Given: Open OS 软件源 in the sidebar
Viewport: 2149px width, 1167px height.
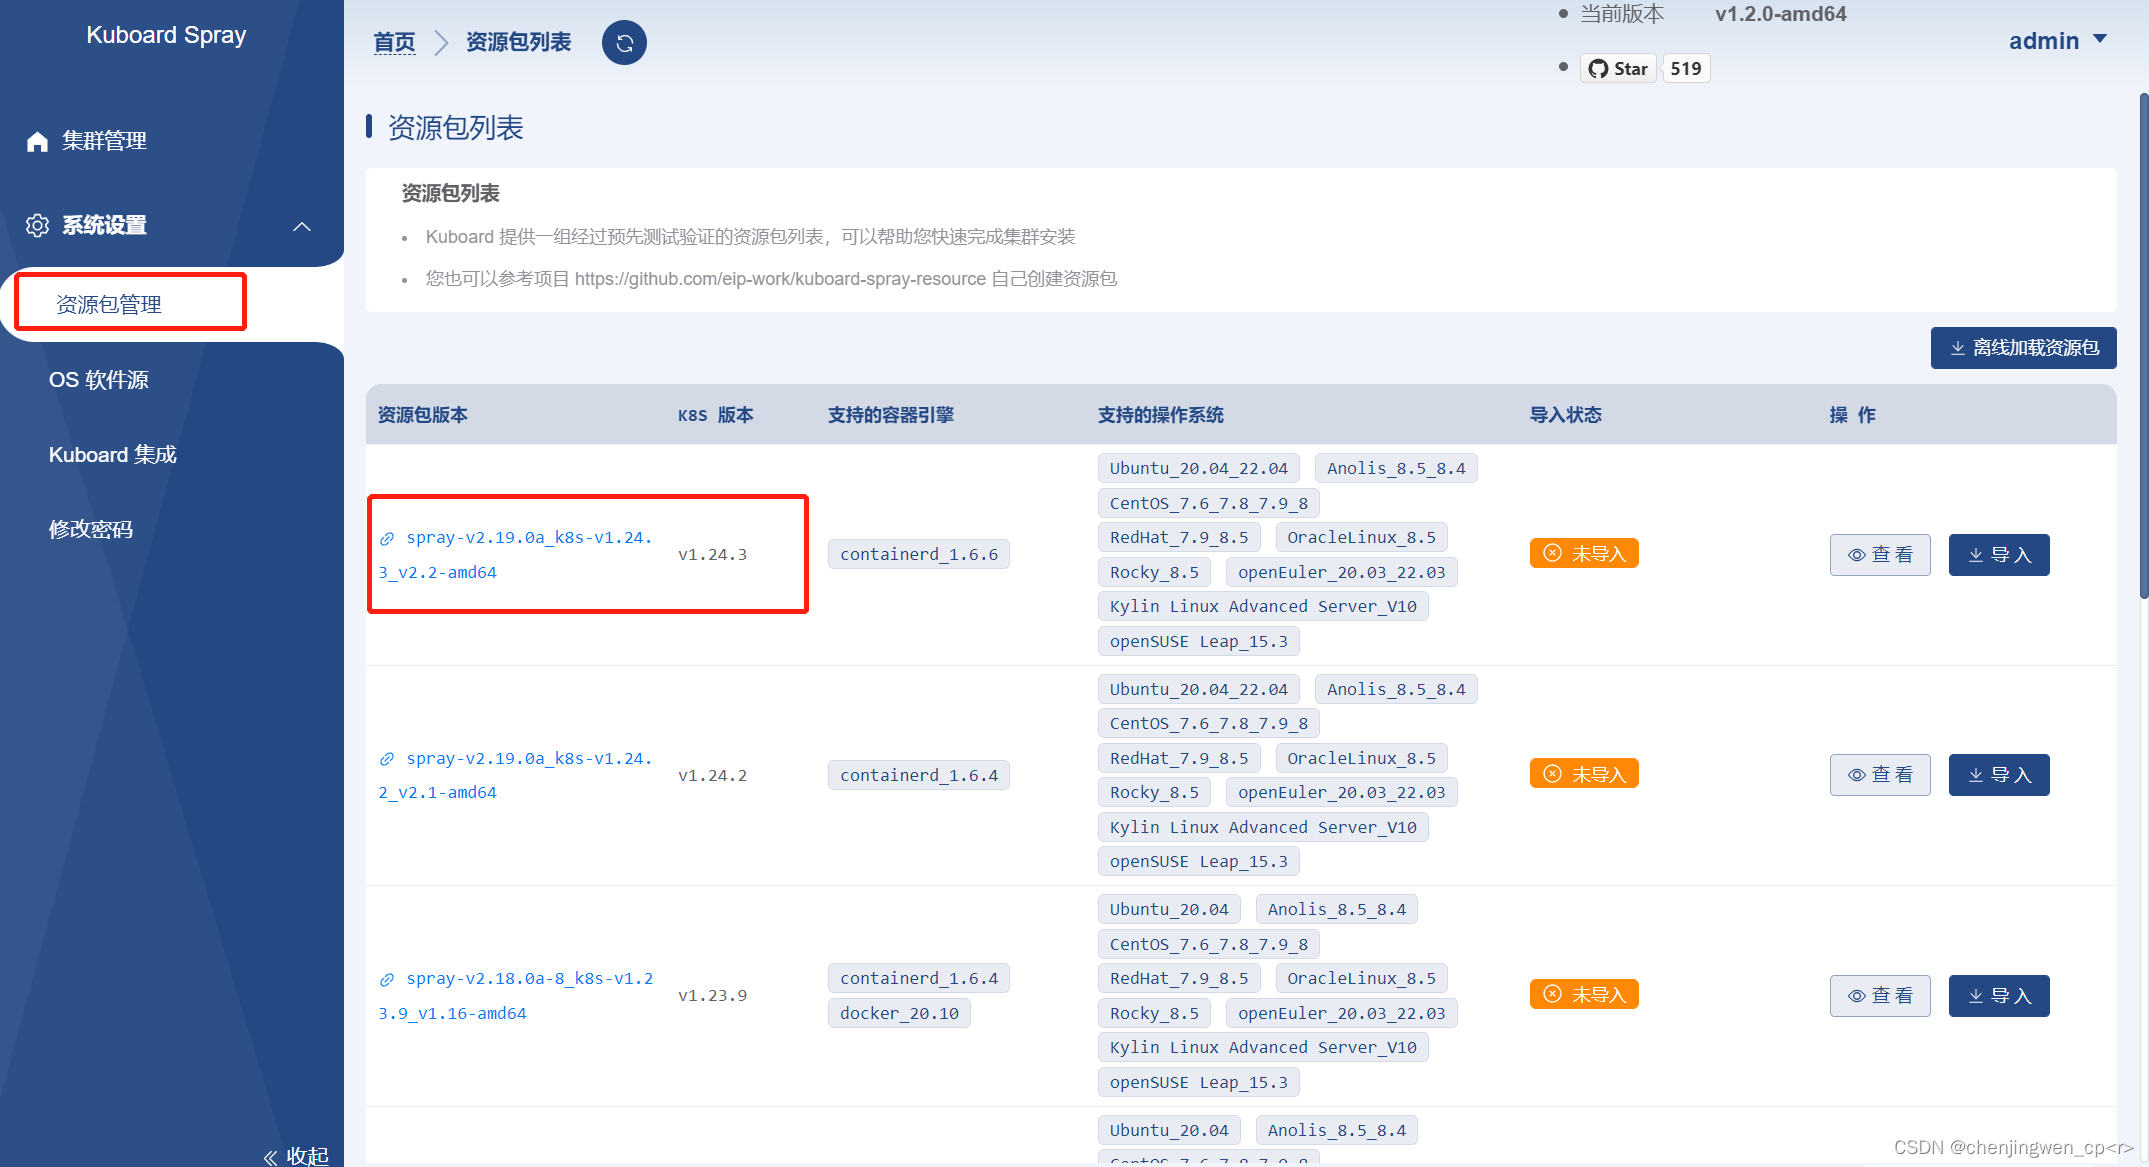Looking at the screenshot, I should (x=98, y=380).
